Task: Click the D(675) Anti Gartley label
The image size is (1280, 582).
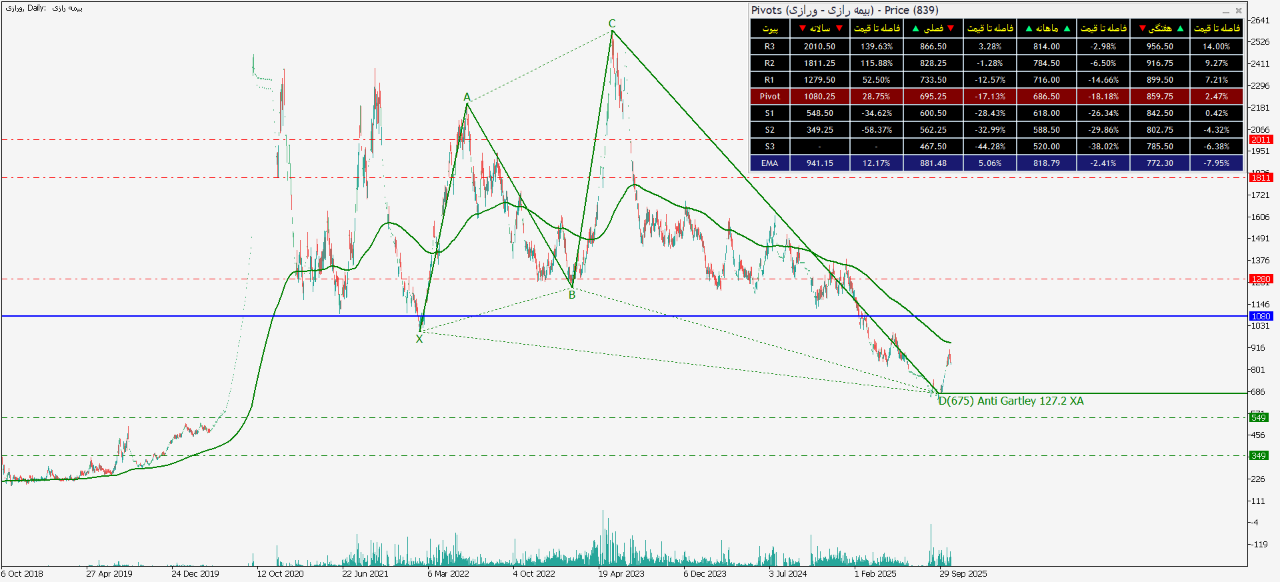Action: click(x=1011, y=401)
